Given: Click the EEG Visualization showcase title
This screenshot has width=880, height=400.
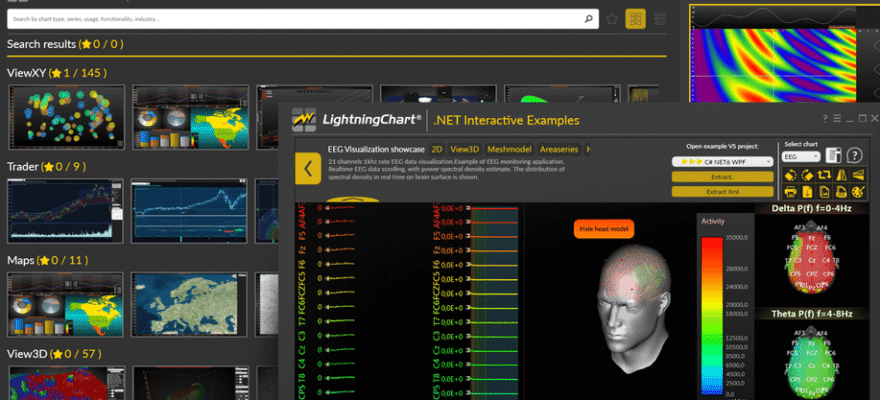Looking at the screenshot, I should click(376, 149).
